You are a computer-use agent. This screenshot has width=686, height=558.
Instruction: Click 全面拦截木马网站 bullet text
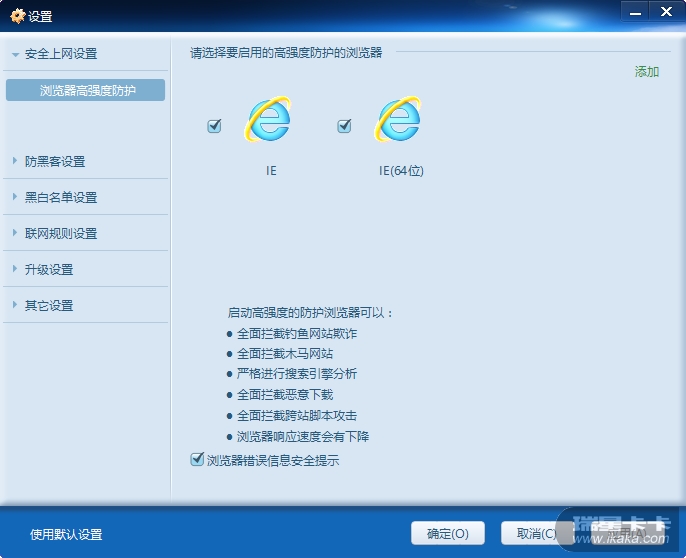(285, 354)
